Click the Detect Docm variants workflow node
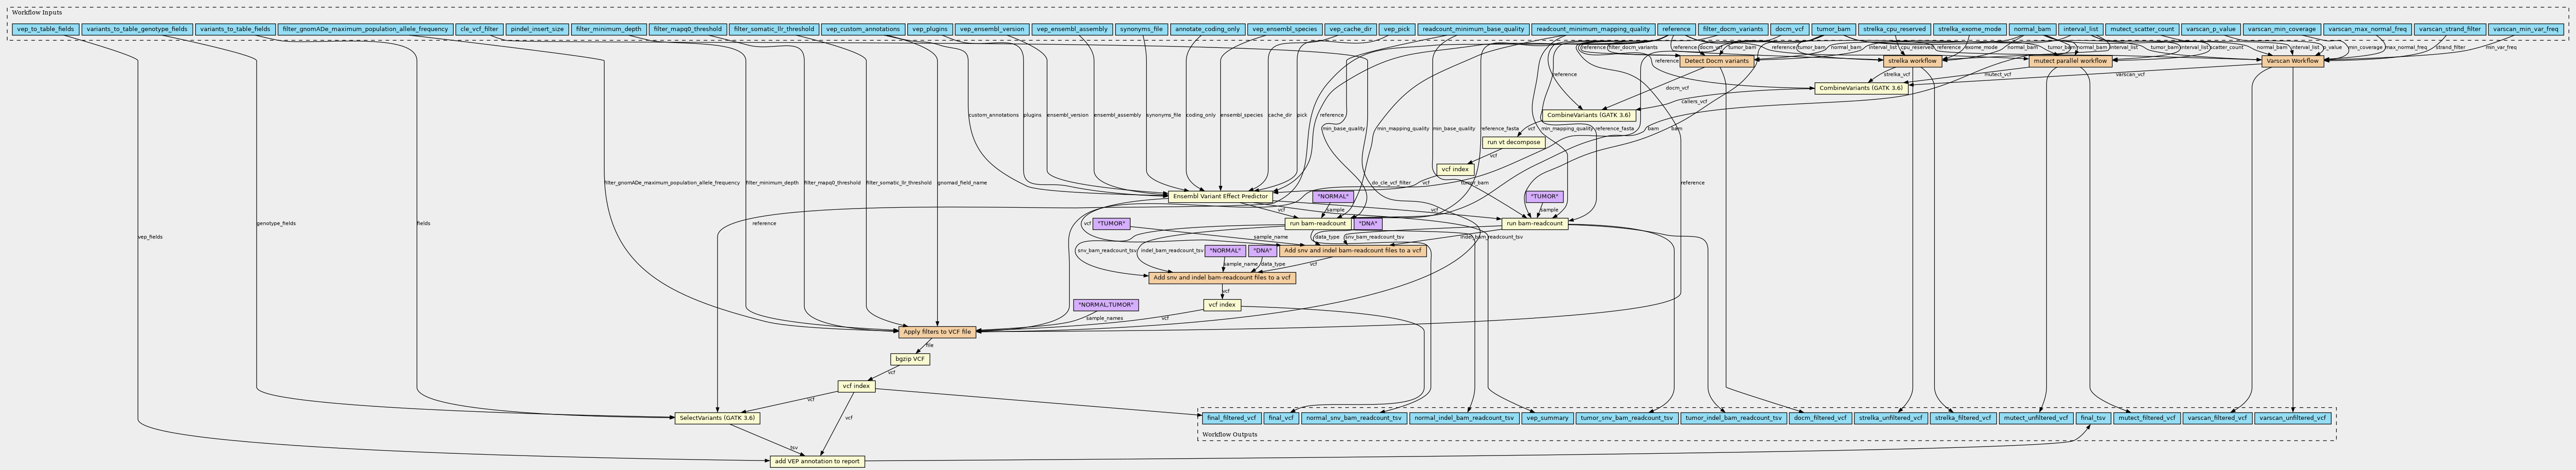The width and height of the screenshot is (2576, 470). click(x=1717, y=61)
